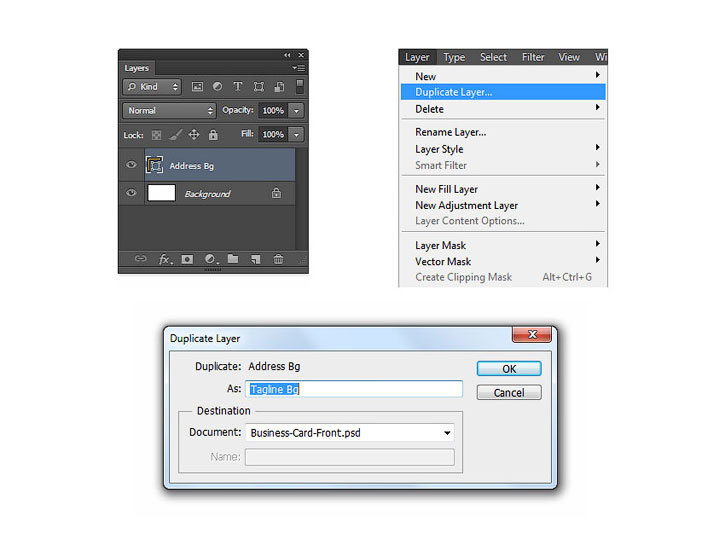Open the Type menu
725x533 pixels.
(454, 57)
